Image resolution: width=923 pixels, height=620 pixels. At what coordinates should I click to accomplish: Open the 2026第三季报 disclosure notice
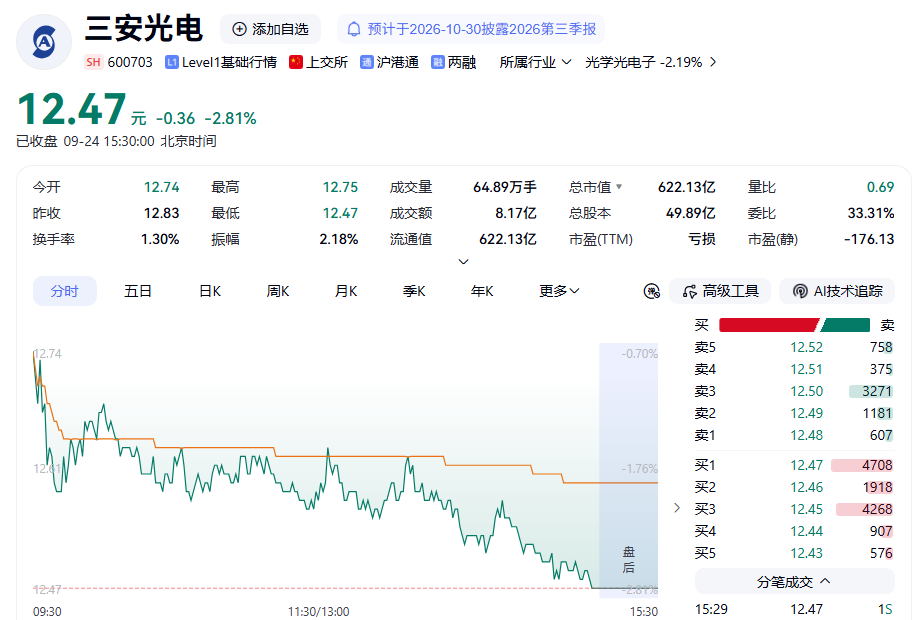coord(471,29)
